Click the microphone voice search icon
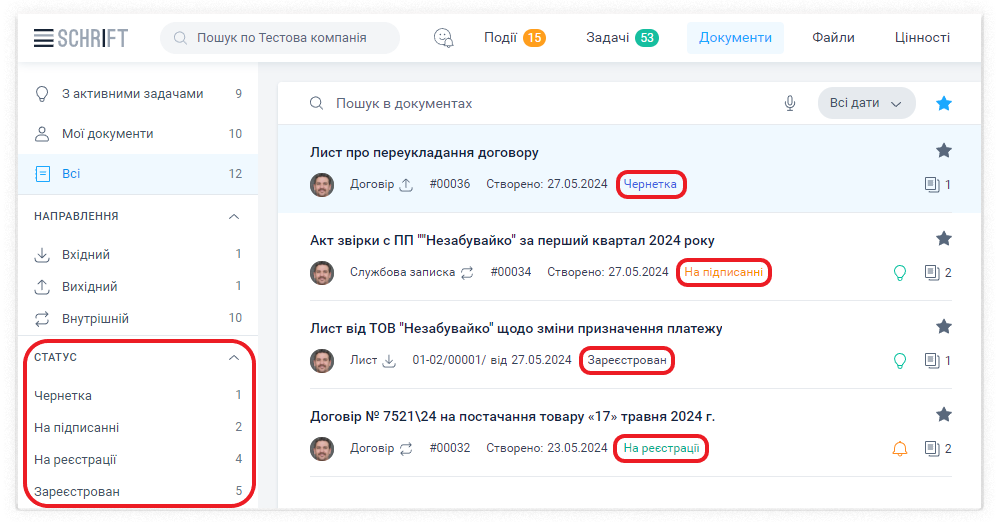Screen dimensions: 999x522 (790, 103)
